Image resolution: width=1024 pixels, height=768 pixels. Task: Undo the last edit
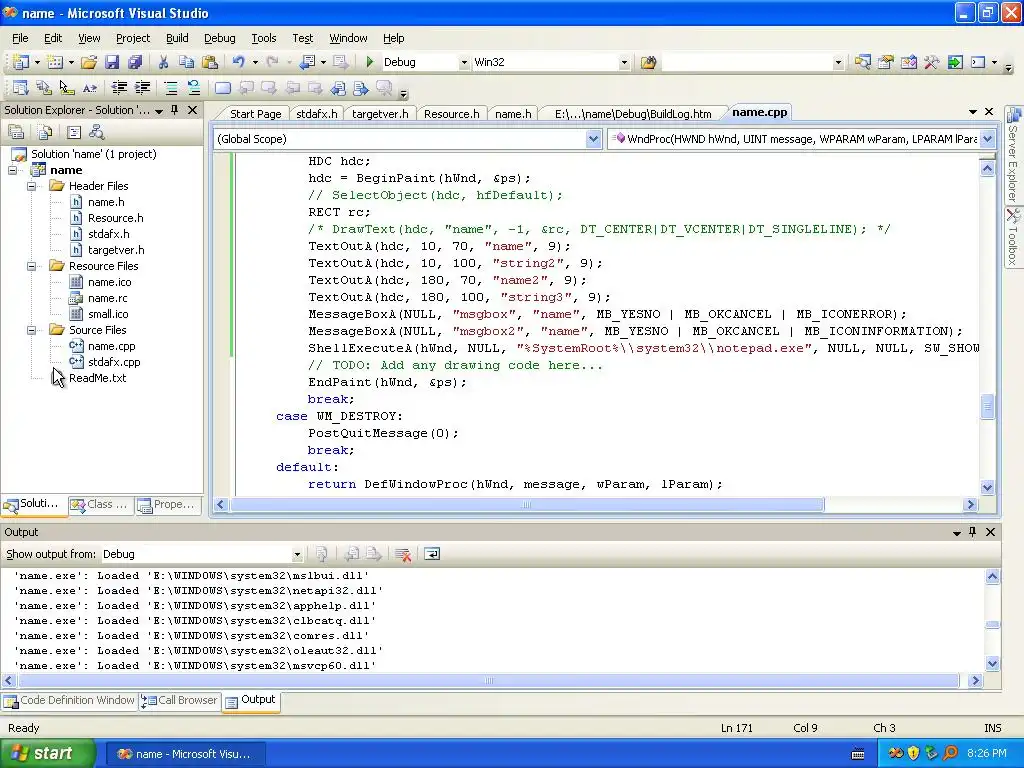238,62
